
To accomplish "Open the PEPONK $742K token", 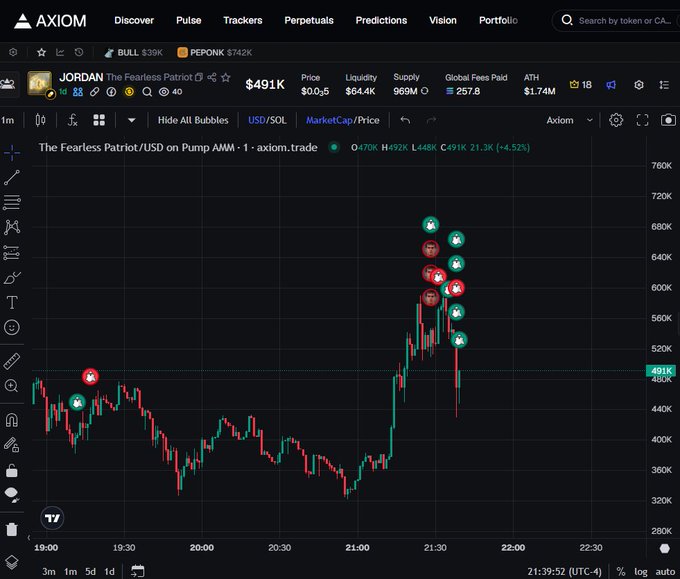I will click(215, 52).
